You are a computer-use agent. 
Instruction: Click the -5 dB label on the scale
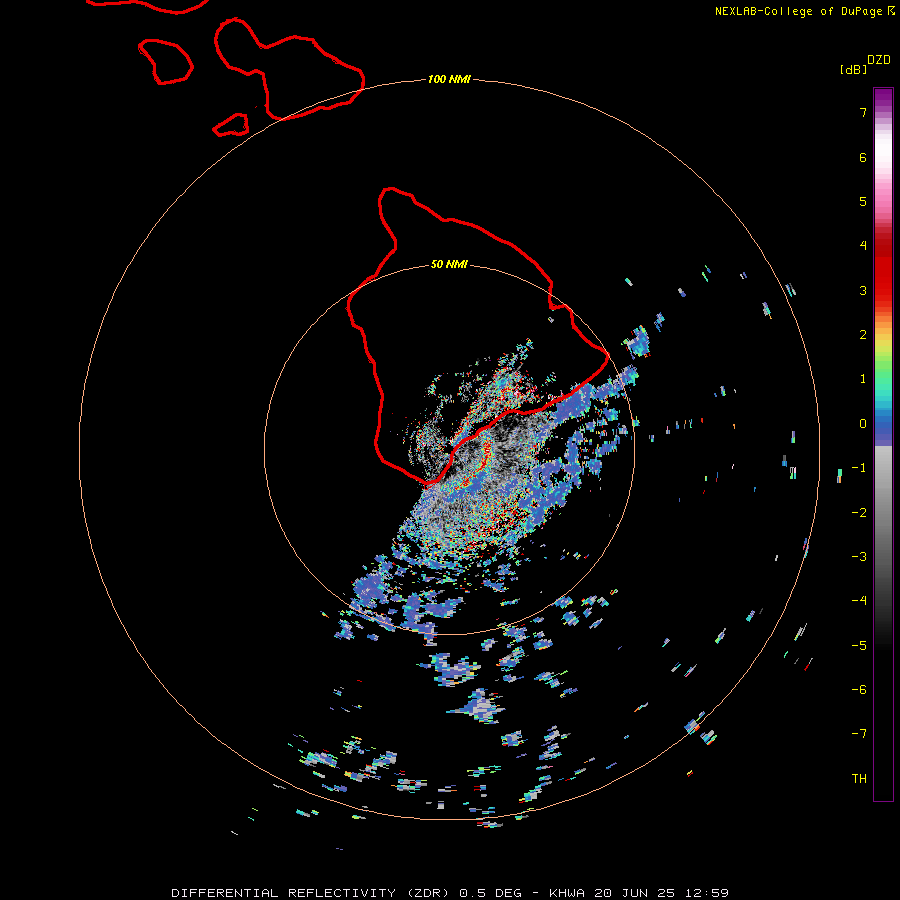click(859, 646)
